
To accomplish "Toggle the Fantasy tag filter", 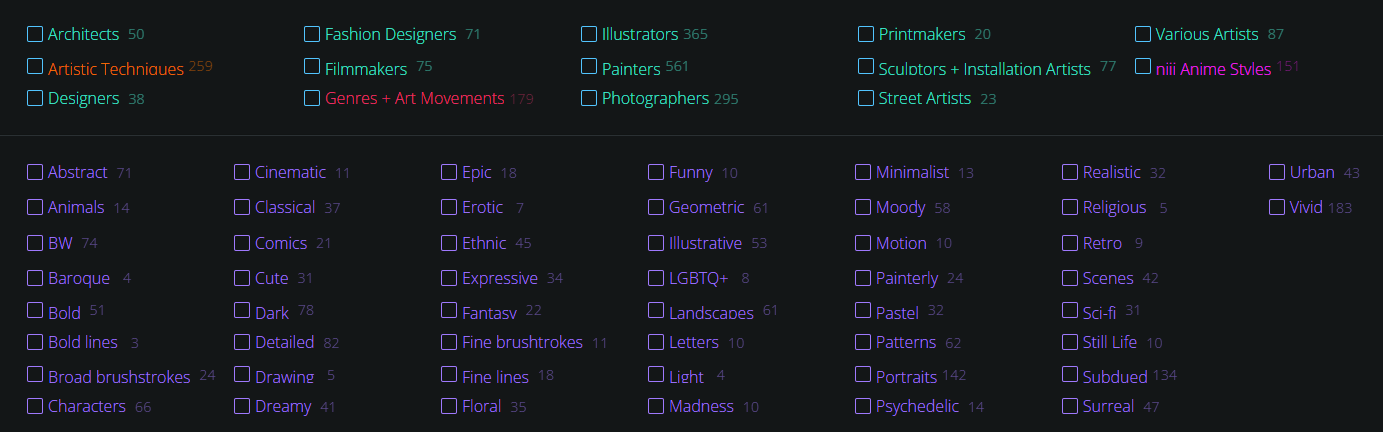I will click(449, 310).
